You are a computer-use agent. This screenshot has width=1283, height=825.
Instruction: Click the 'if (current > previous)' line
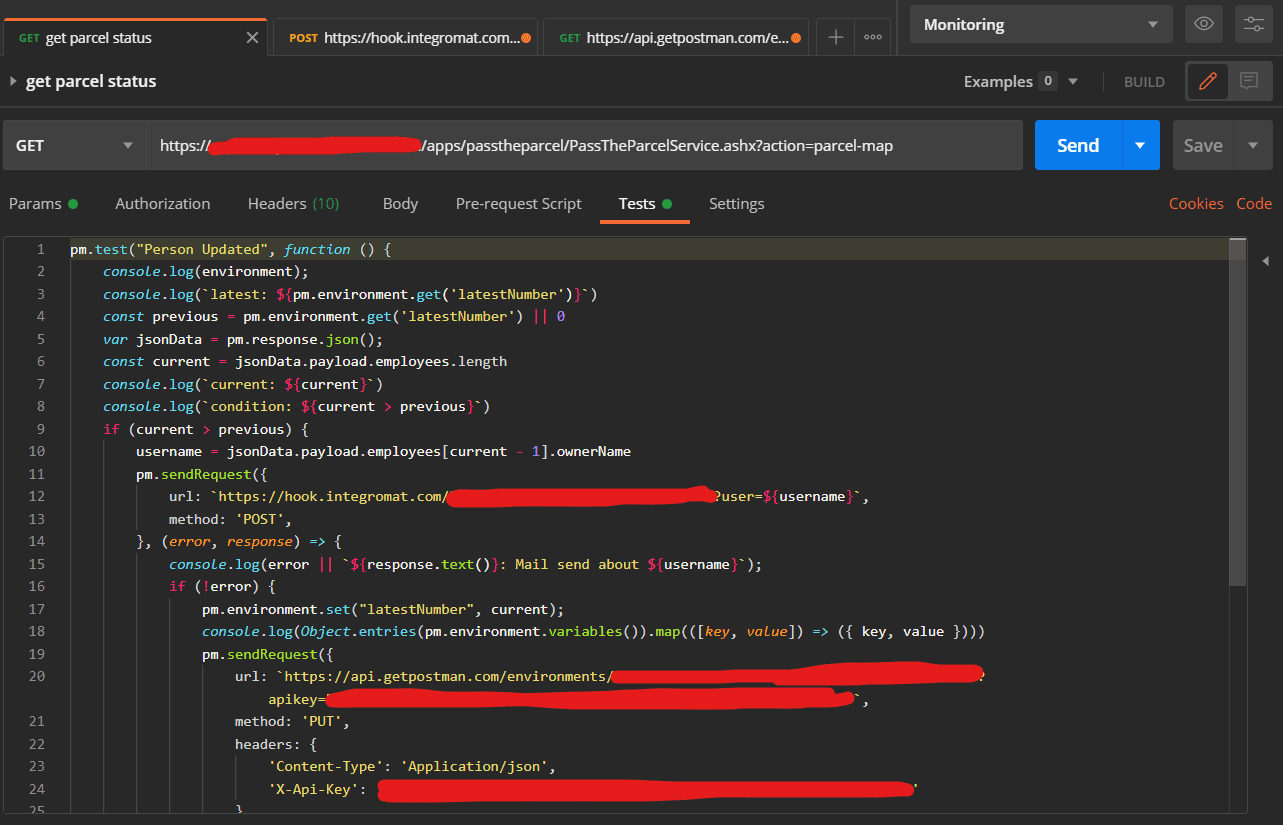206,429
